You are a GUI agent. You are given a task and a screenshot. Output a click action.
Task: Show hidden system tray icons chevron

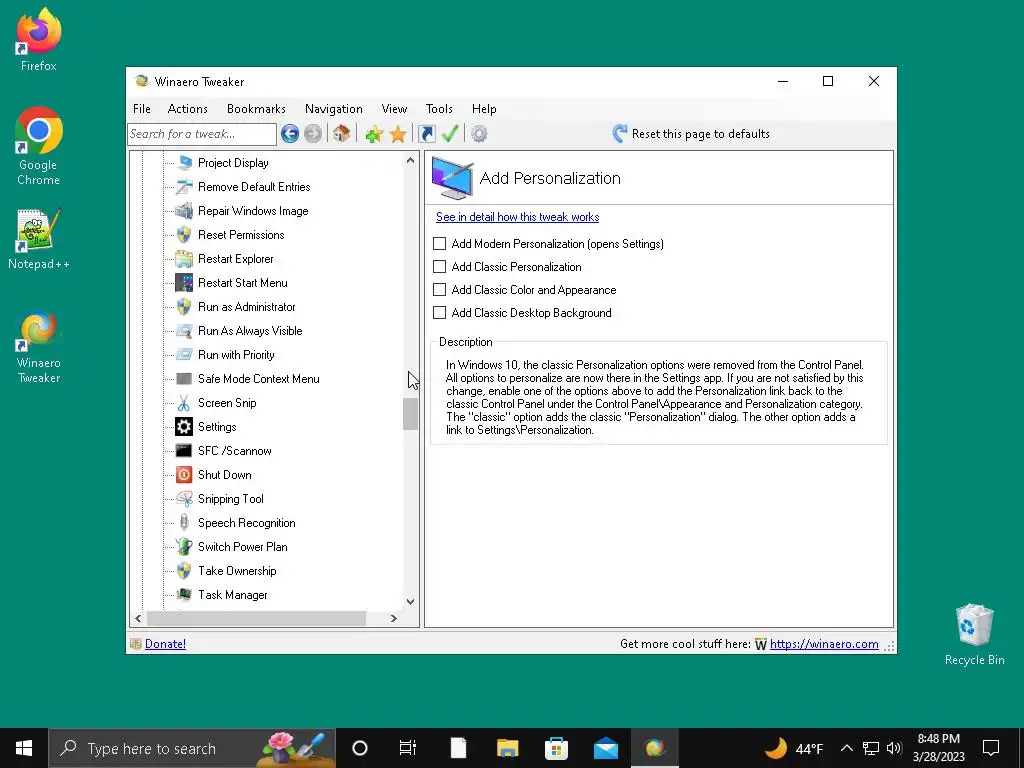coord(846,748)
